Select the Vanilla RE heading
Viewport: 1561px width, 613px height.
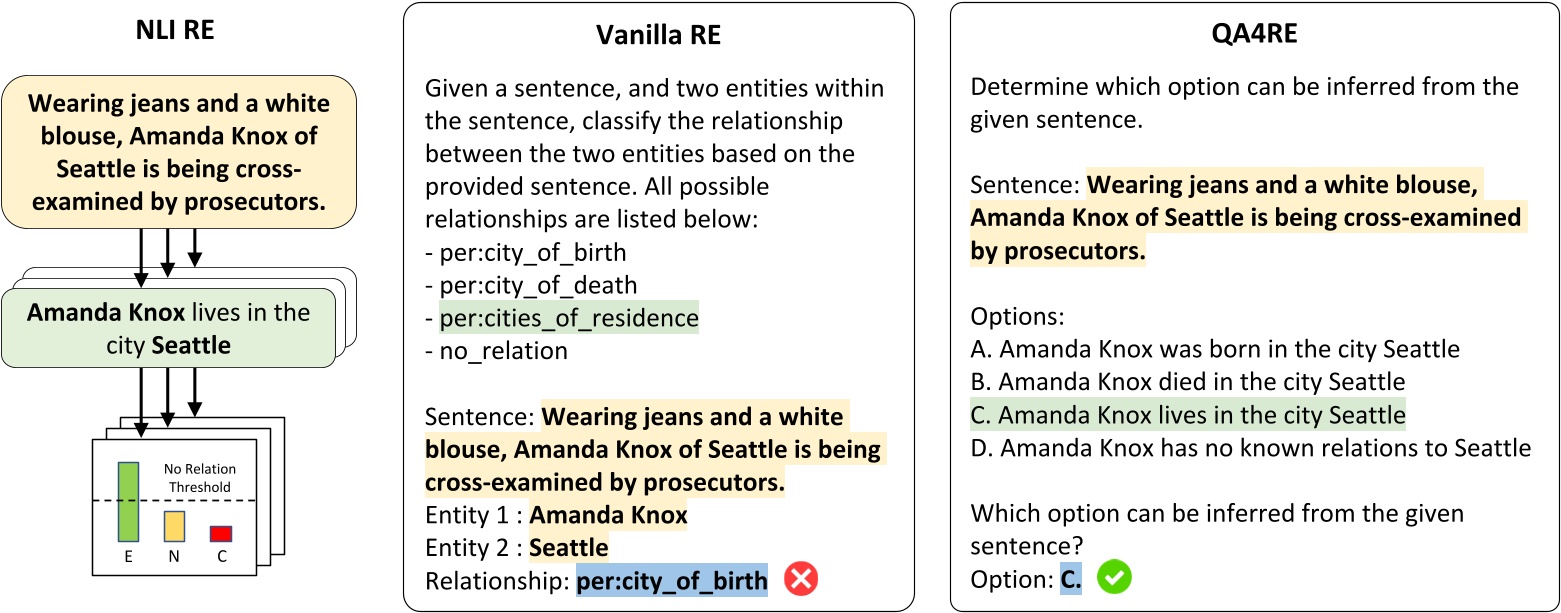658,35
